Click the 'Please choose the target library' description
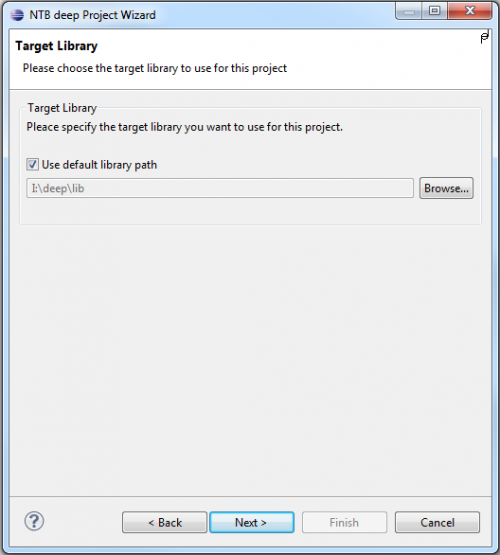The image size is (500, 555). click(x=155, y=68)
